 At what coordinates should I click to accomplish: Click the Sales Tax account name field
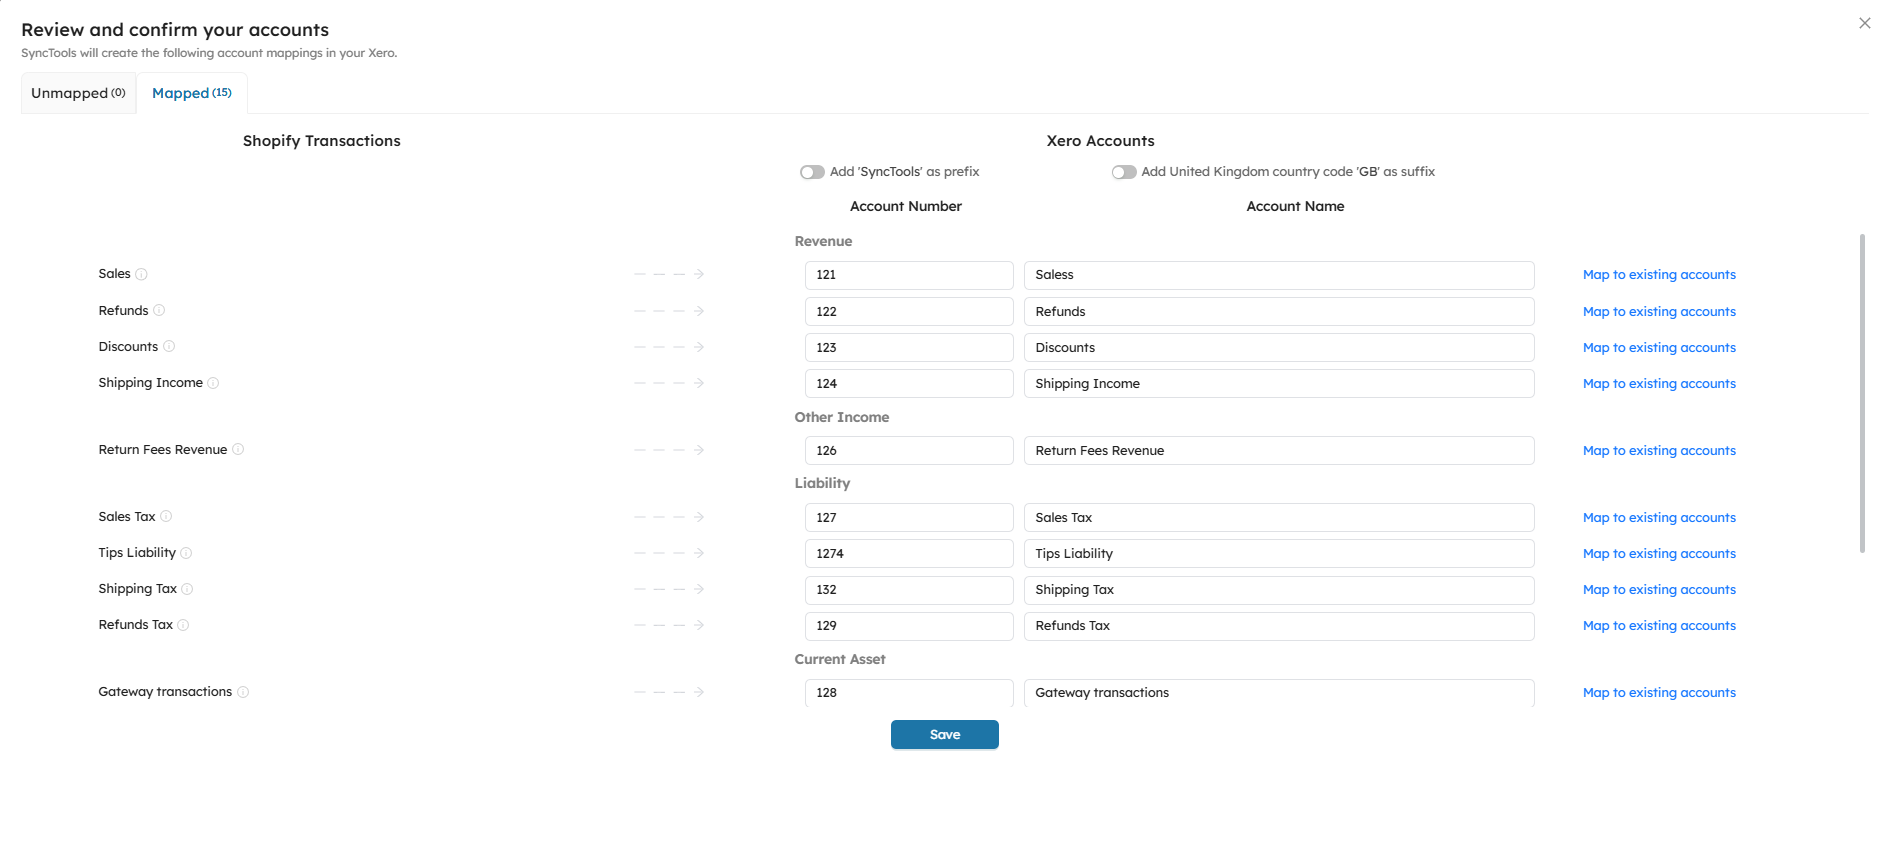tap(1279, 517)
